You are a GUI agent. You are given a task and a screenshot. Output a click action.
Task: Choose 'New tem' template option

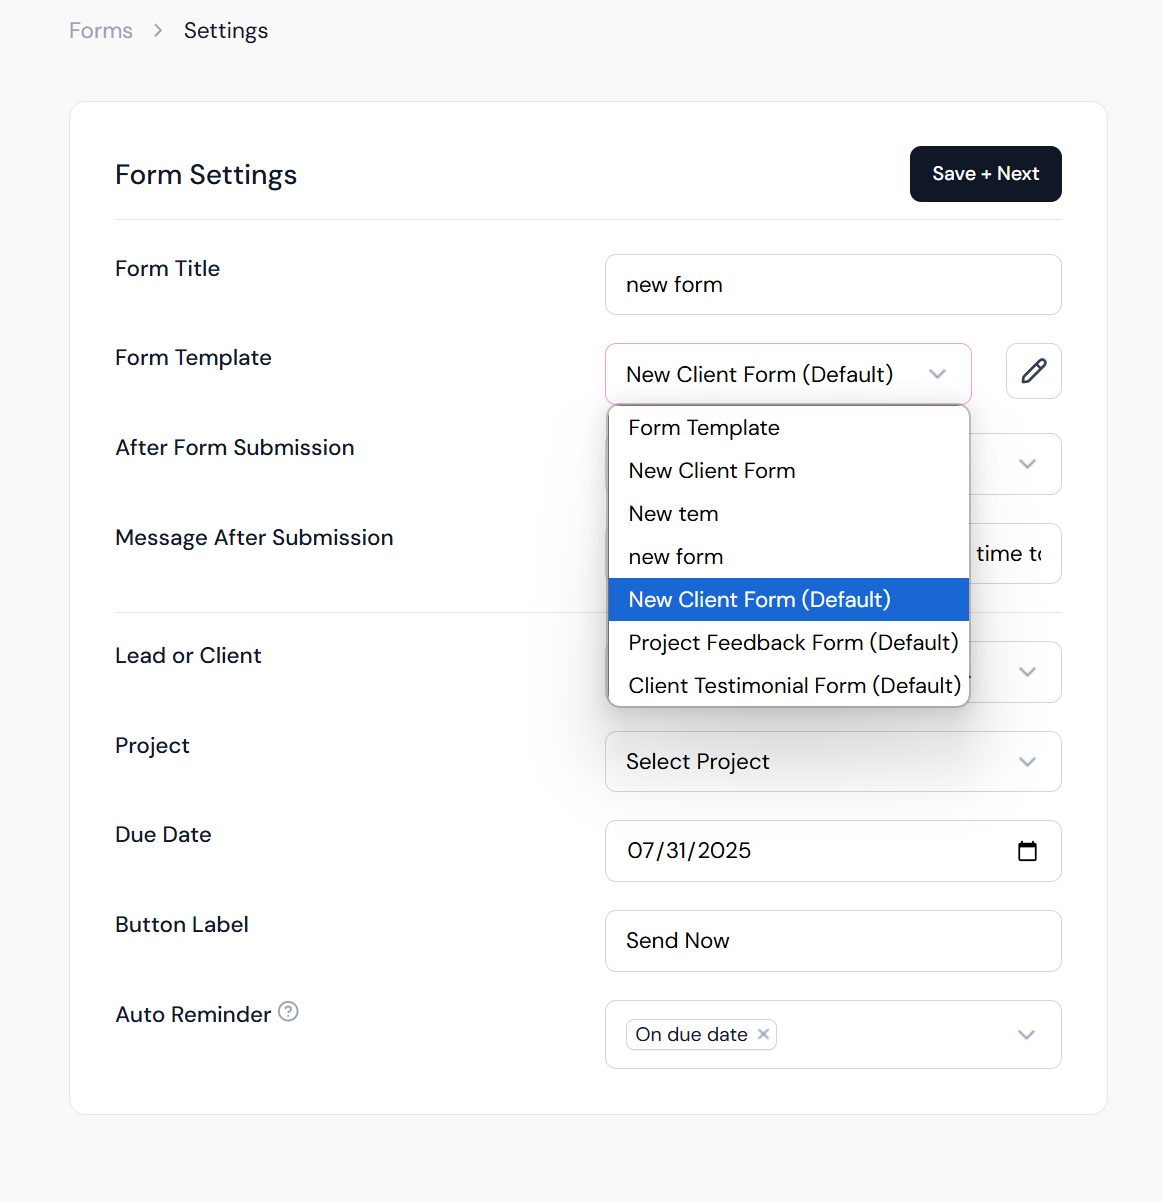pyautogui.click(x=788, y=514)
